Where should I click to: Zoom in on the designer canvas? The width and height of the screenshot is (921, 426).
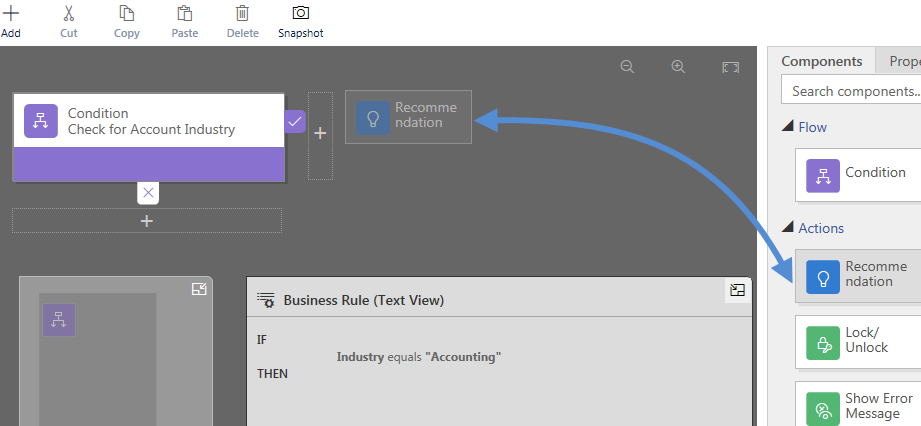click(x=678, y=67)
